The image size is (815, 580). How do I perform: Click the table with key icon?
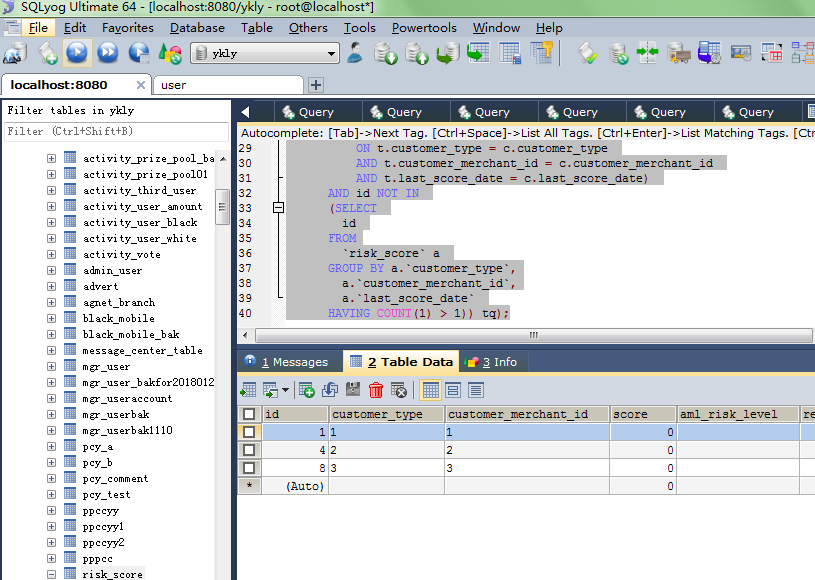click(541, 52)
